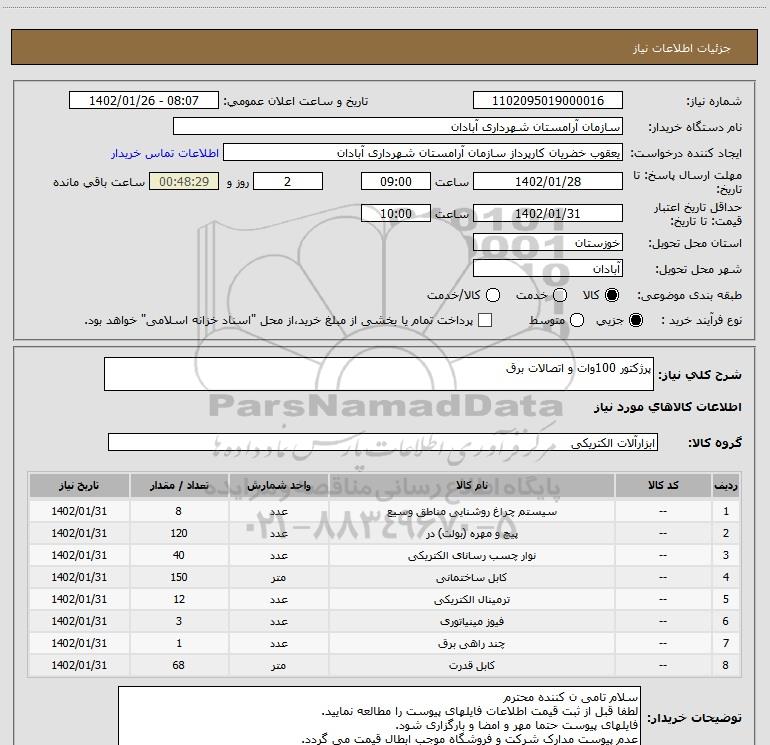Select the نوار چسب رسانای الکتریکی row

(385, 555)
